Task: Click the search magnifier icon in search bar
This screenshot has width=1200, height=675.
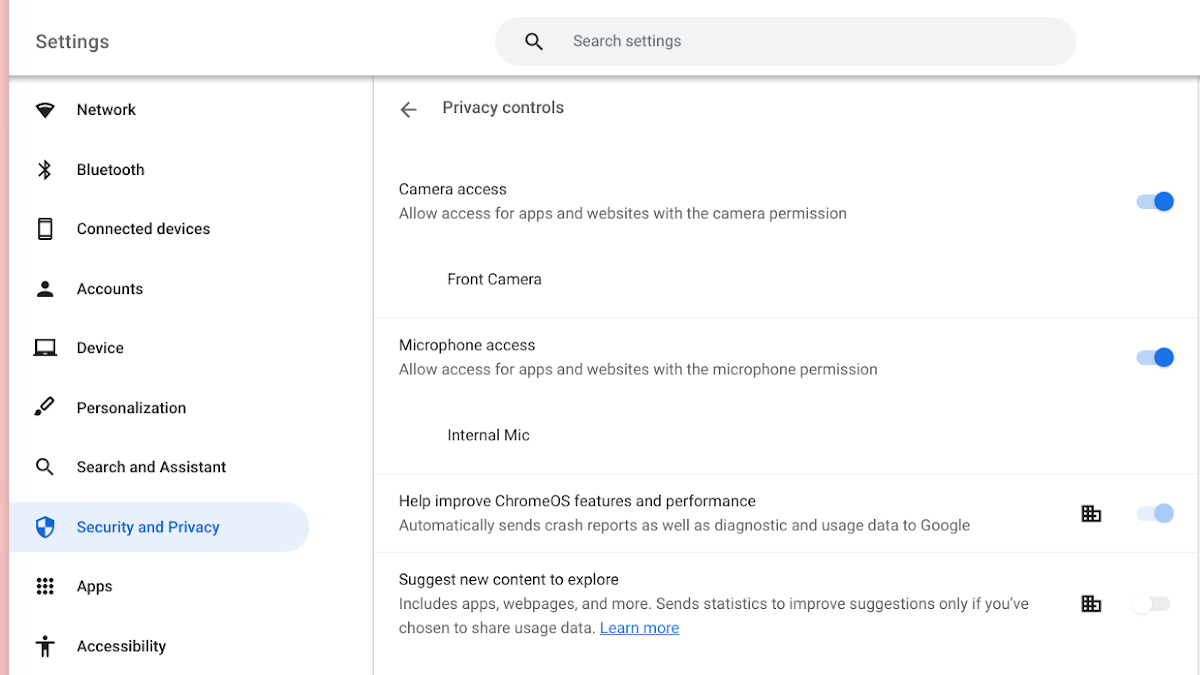Action: pos(534,42)
